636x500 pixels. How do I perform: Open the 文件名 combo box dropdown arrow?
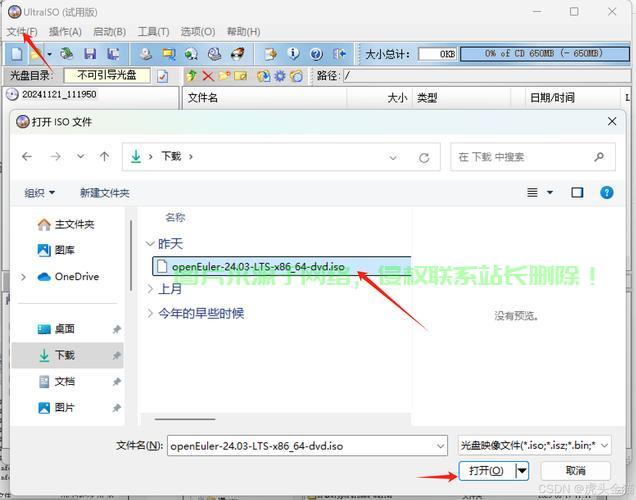440,446
